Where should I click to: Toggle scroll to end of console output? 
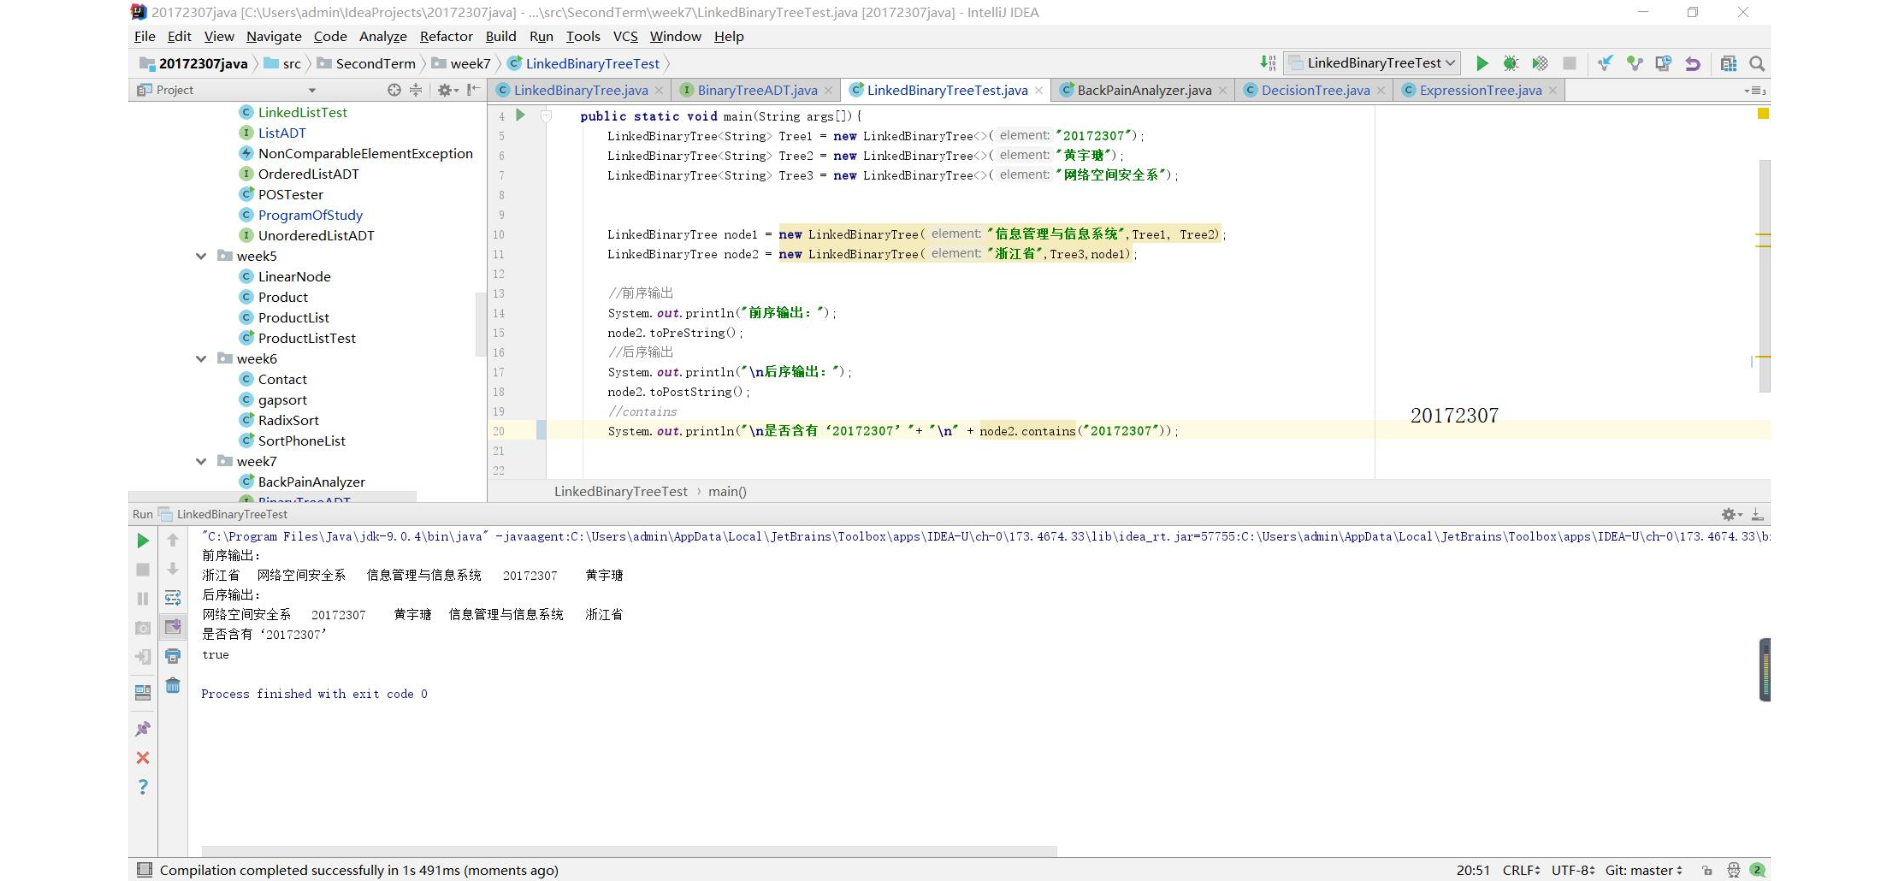pyautogui.click(x=173, y=627)
